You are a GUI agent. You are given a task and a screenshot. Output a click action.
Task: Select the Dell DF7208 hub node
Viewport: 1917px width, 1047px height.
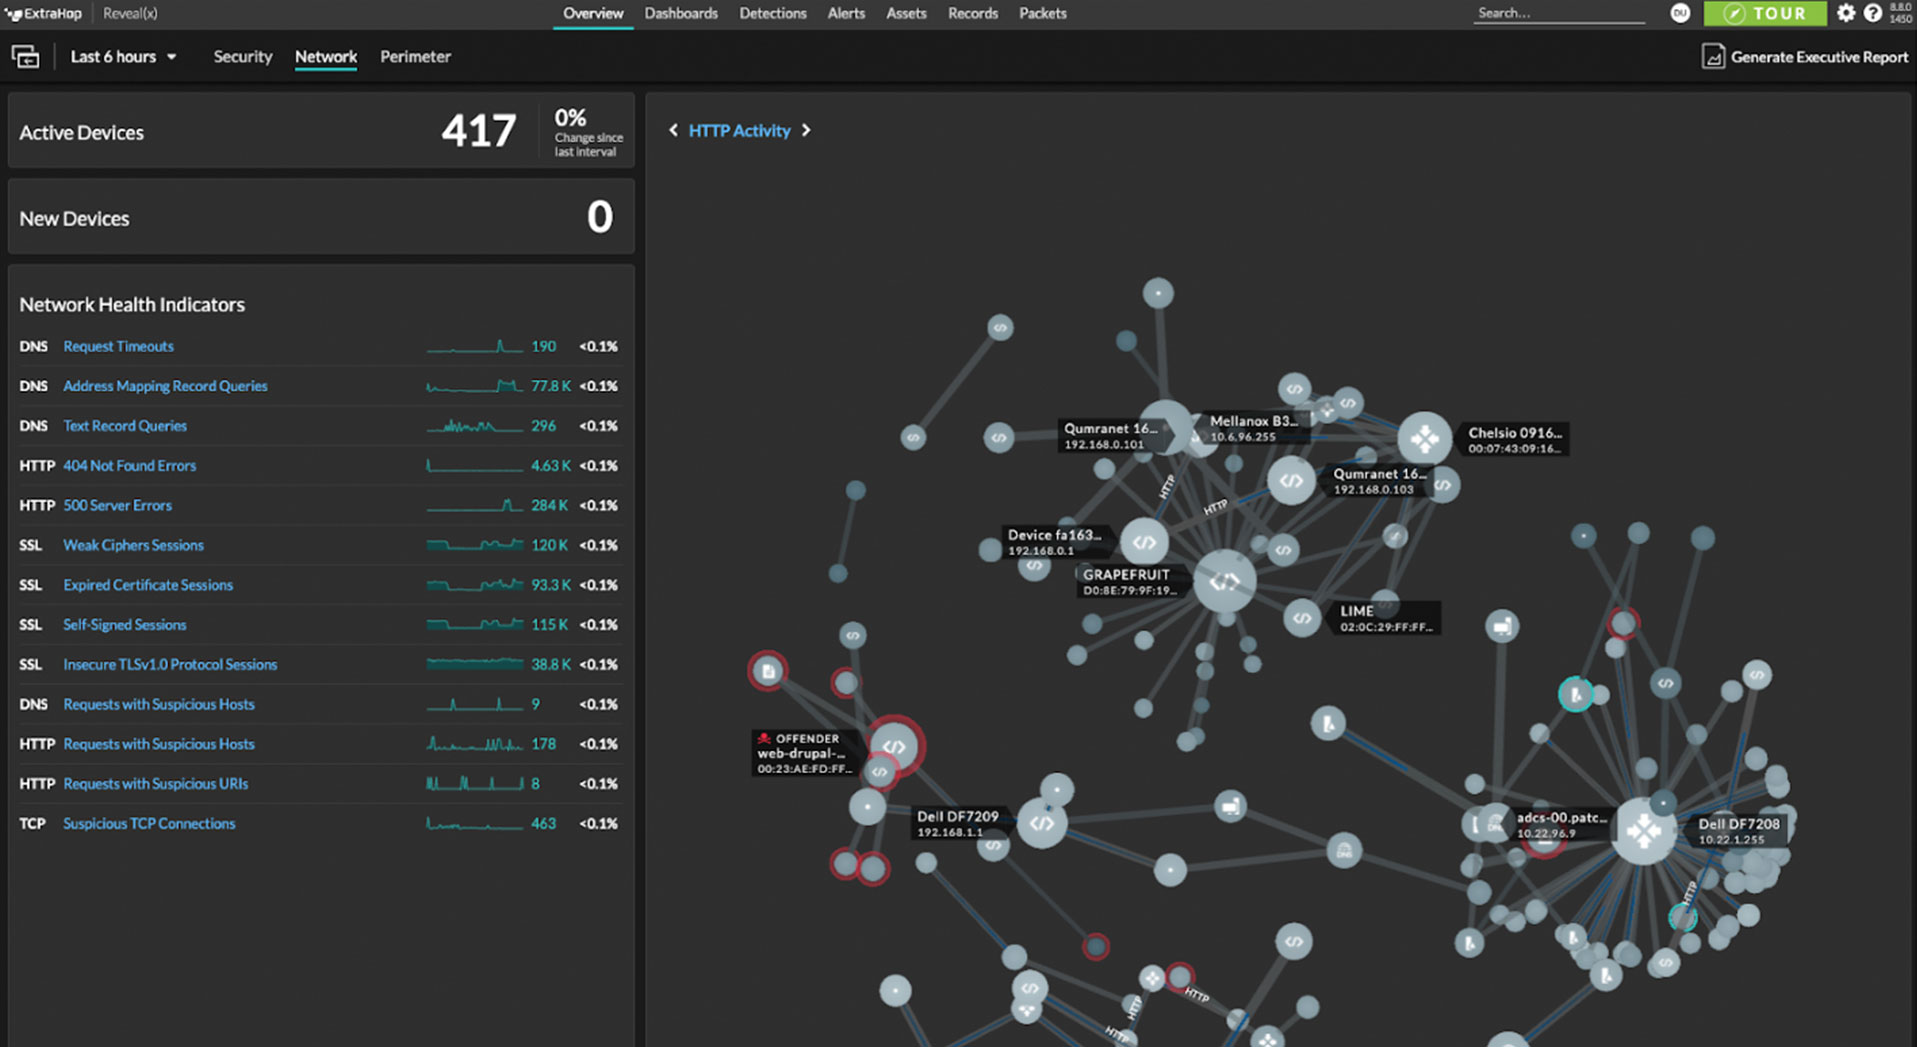click(1643, 830)
